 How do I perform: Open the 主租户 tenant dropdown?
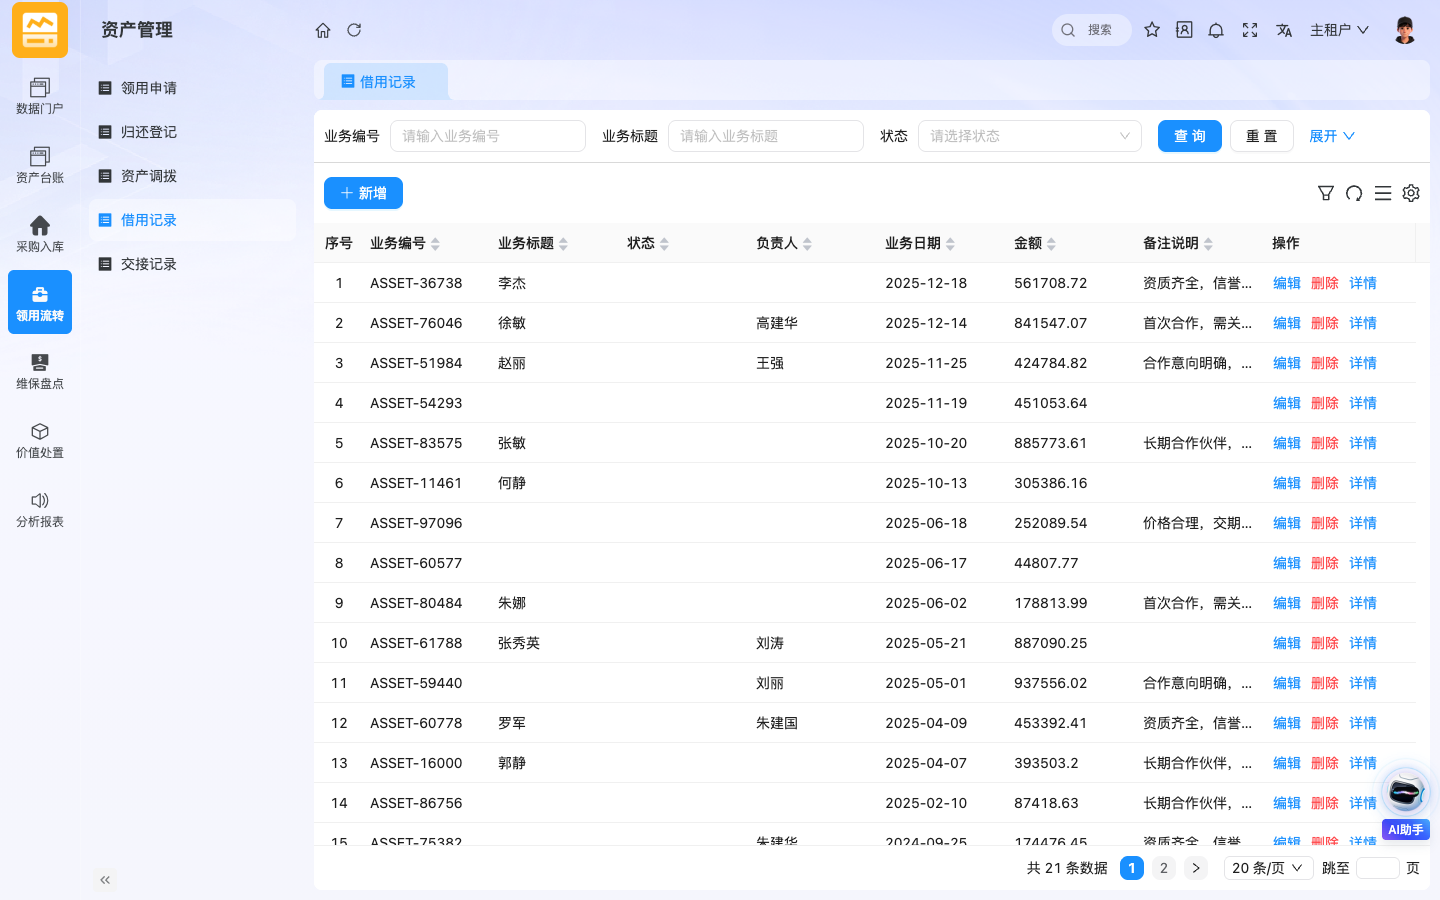point(1339,30)
